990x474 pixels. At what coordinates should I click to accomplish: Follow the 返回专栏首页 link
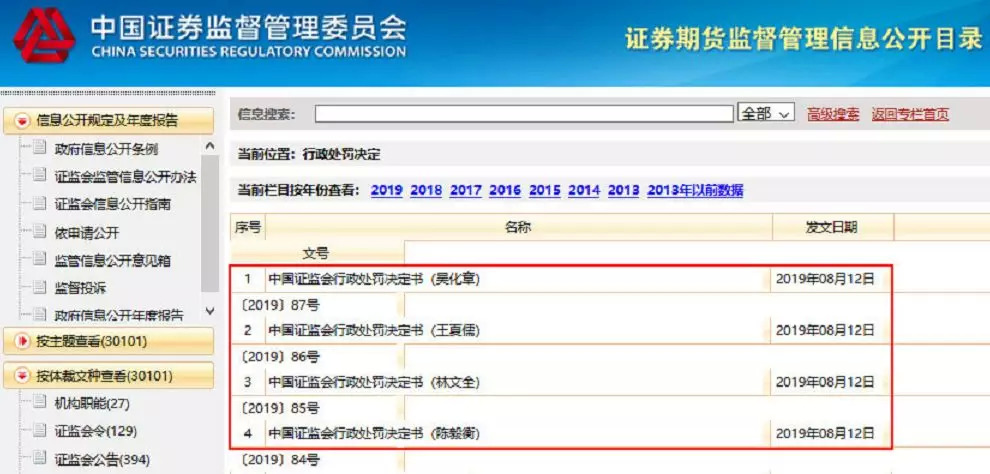point(910,114)
